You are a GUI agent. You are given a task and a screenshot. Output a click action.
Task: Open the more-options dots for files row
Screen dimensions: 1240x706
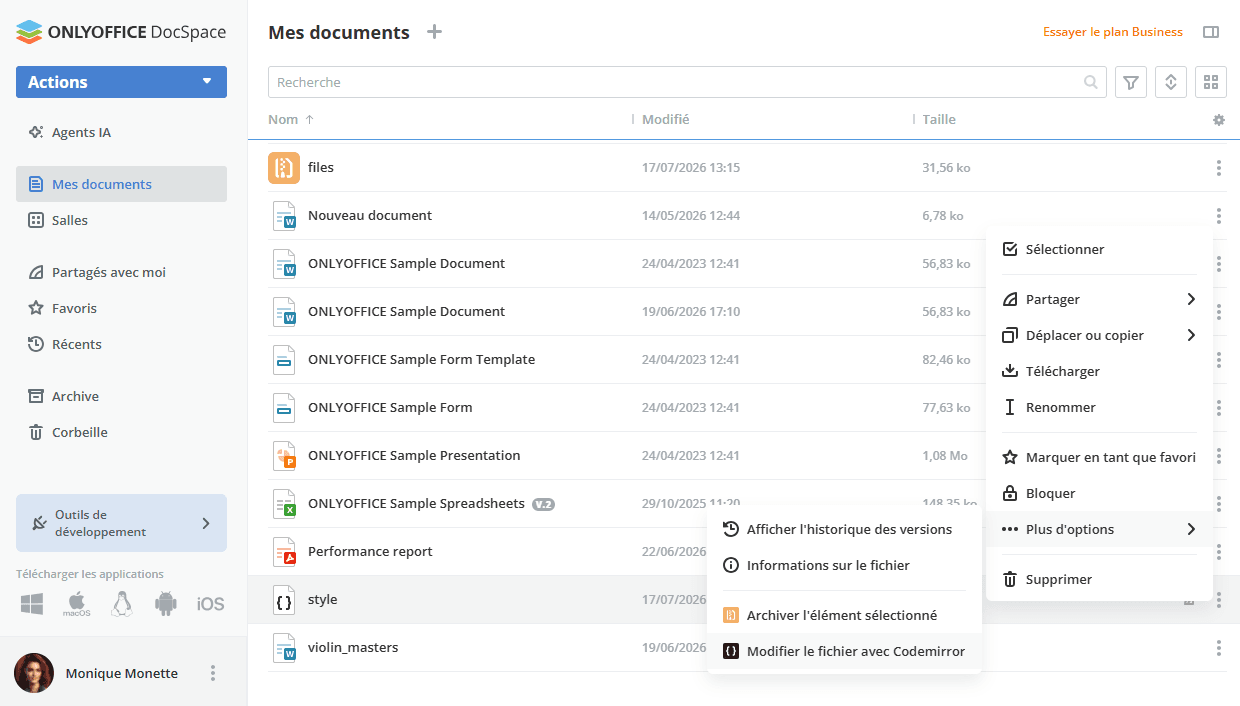click(x=1218, y=168)
